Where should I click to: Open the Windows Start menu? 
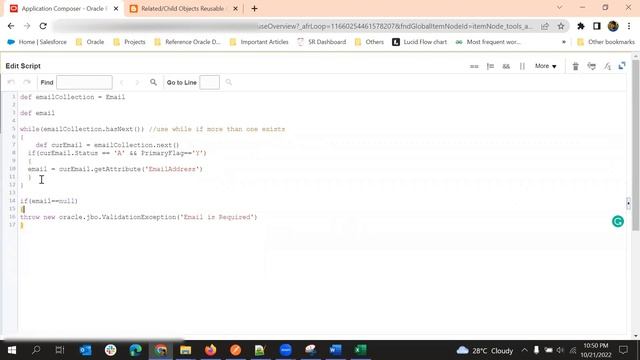coord(12,350)
